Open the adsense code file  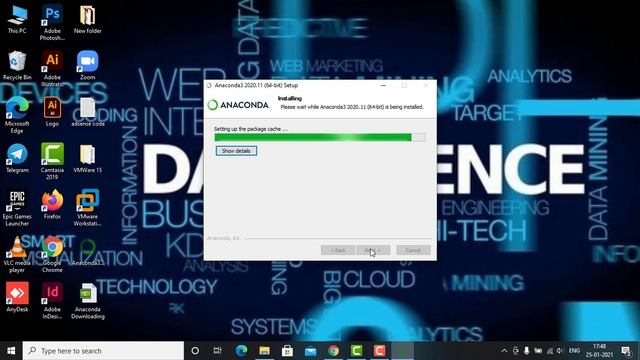pyautogui.click(x=87, y=112)
